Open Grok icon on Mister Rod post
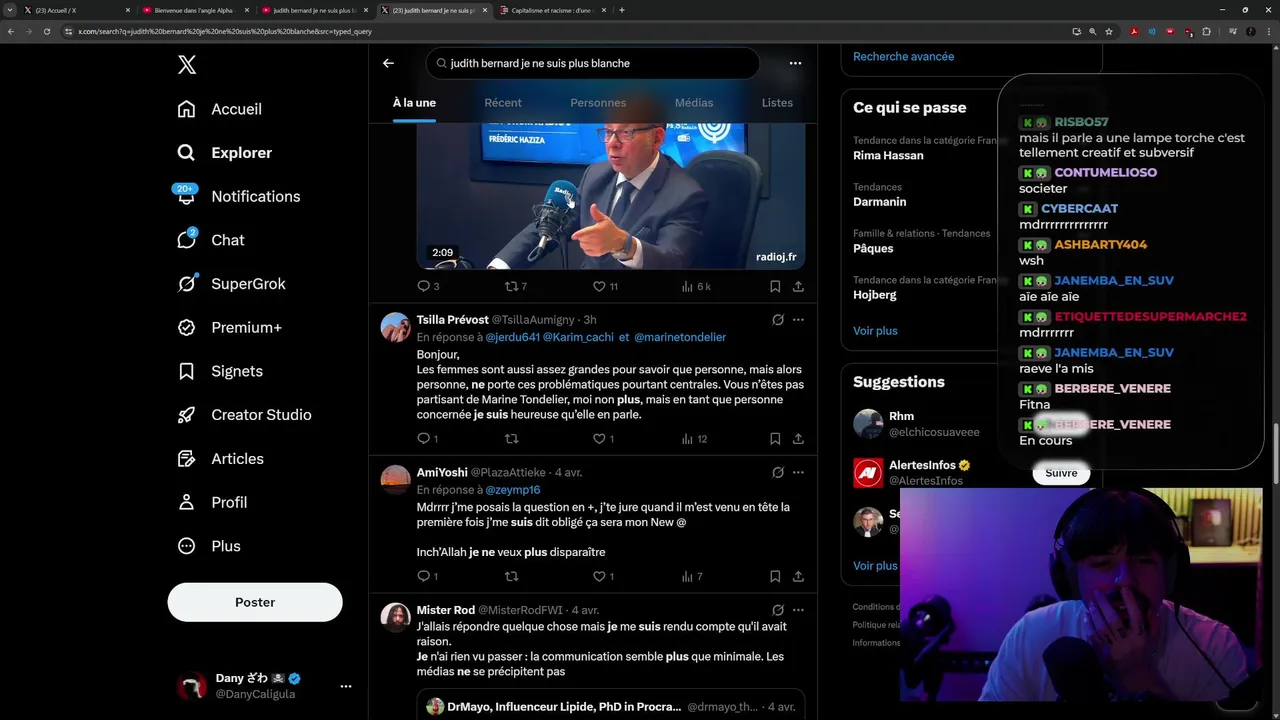 tap(777, 610)
